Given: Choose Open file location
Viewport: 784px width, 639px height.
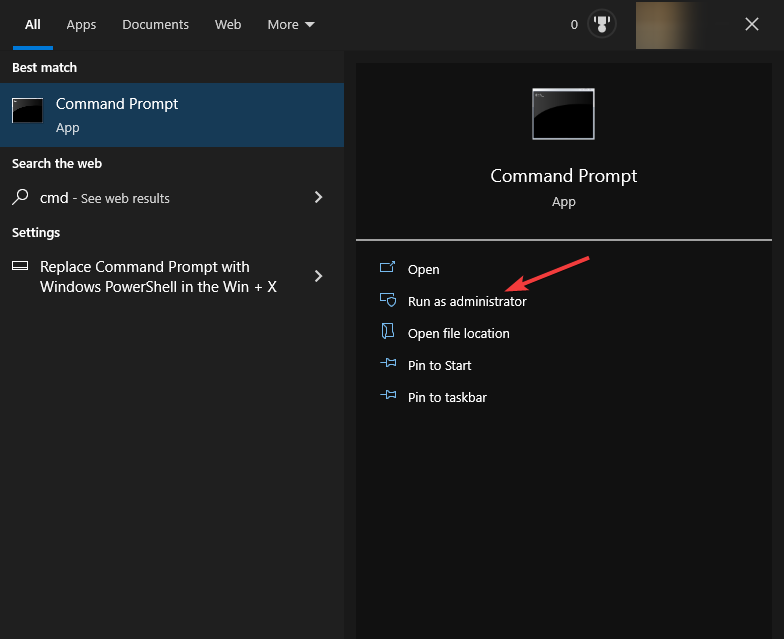Looking at the screenshot, I should point(458,334).
